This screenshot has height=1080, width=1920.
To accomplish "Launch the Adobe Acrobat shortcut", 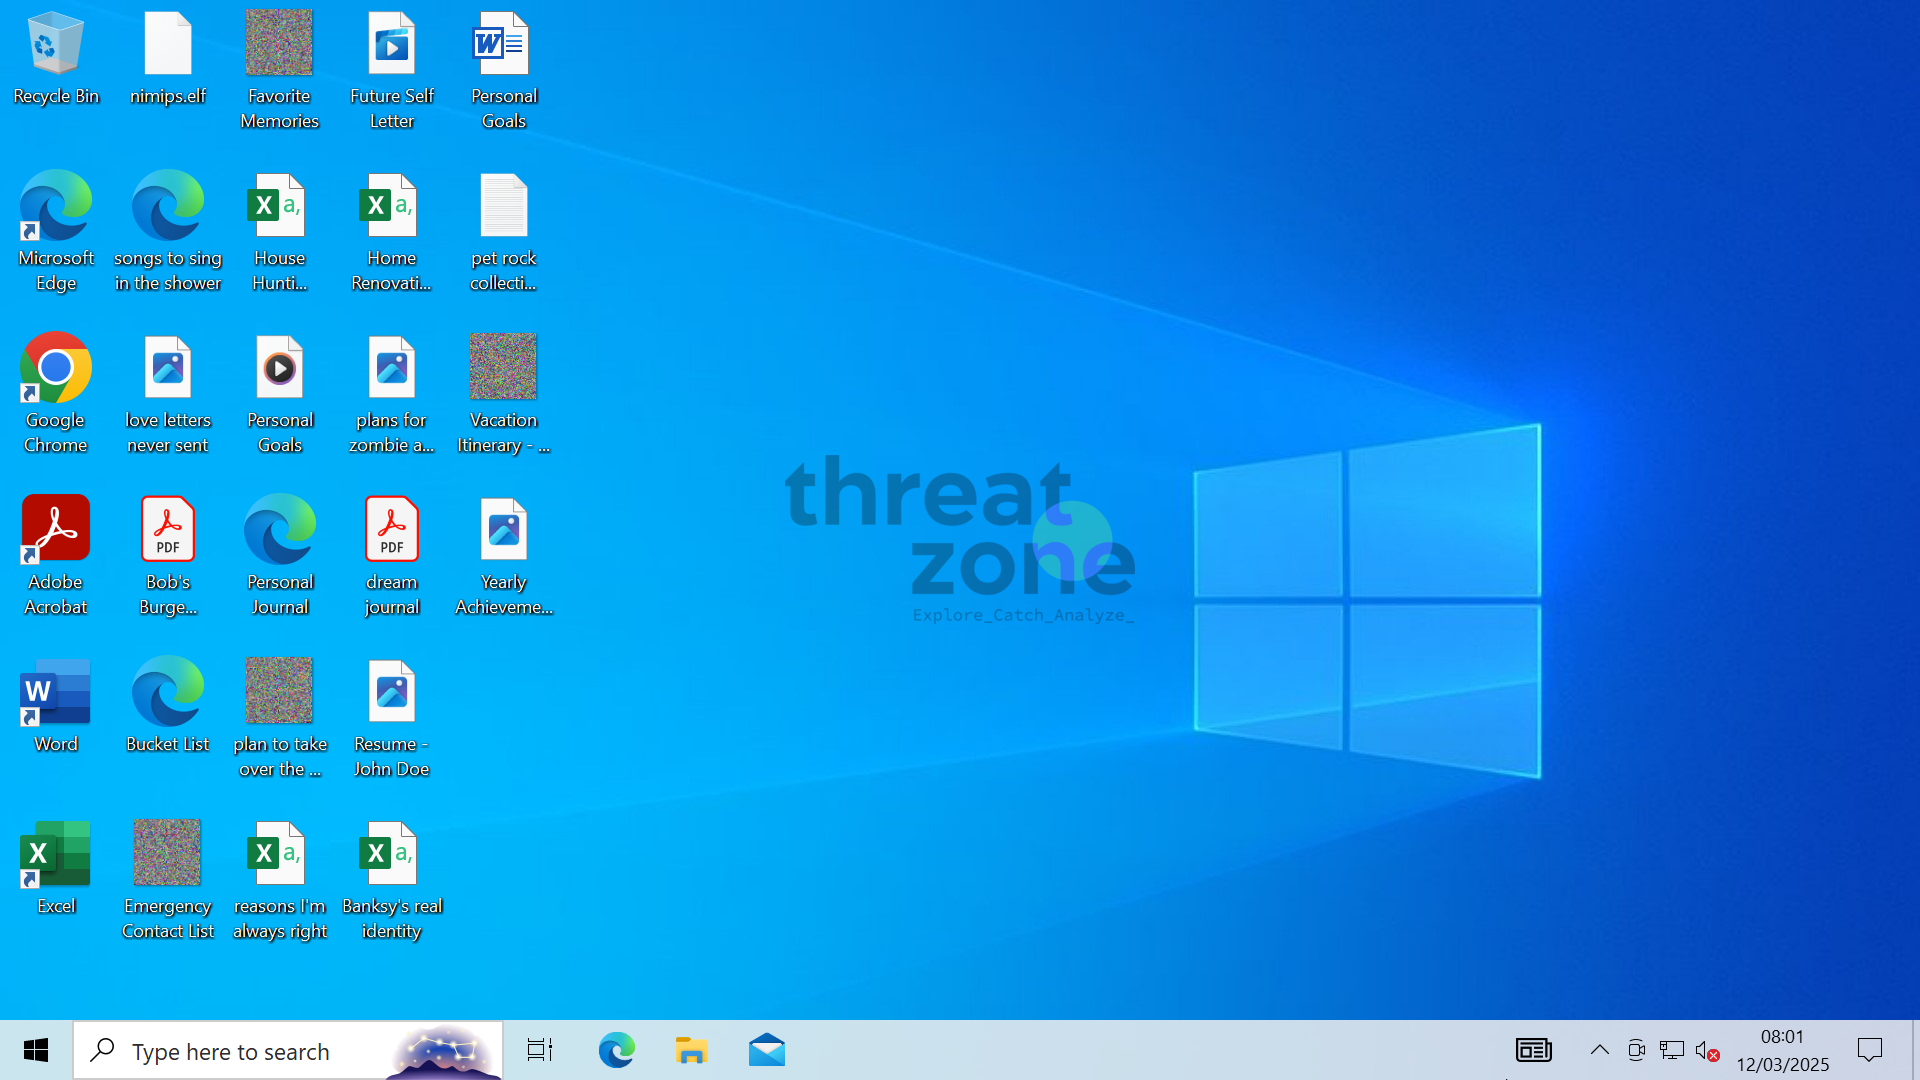I will pyautogui.click(x=56, y=557).
